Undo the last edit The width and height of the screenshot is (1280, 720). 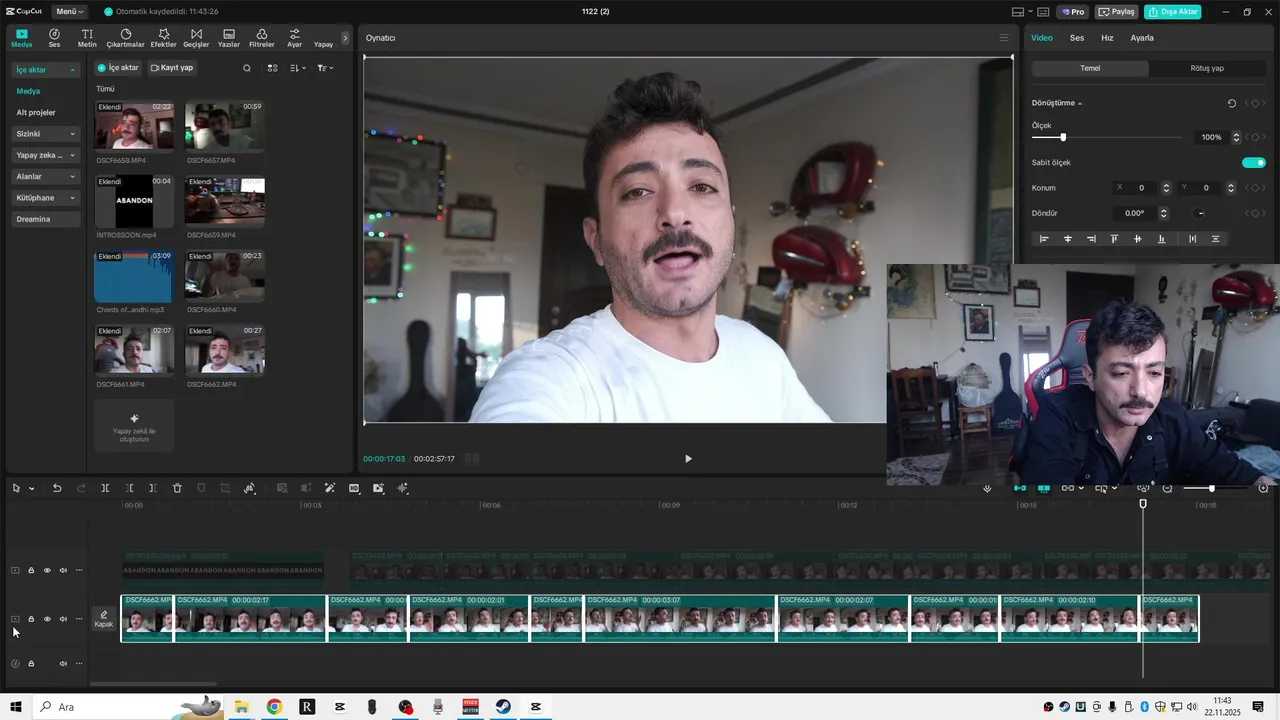click(x=57, y=488)
